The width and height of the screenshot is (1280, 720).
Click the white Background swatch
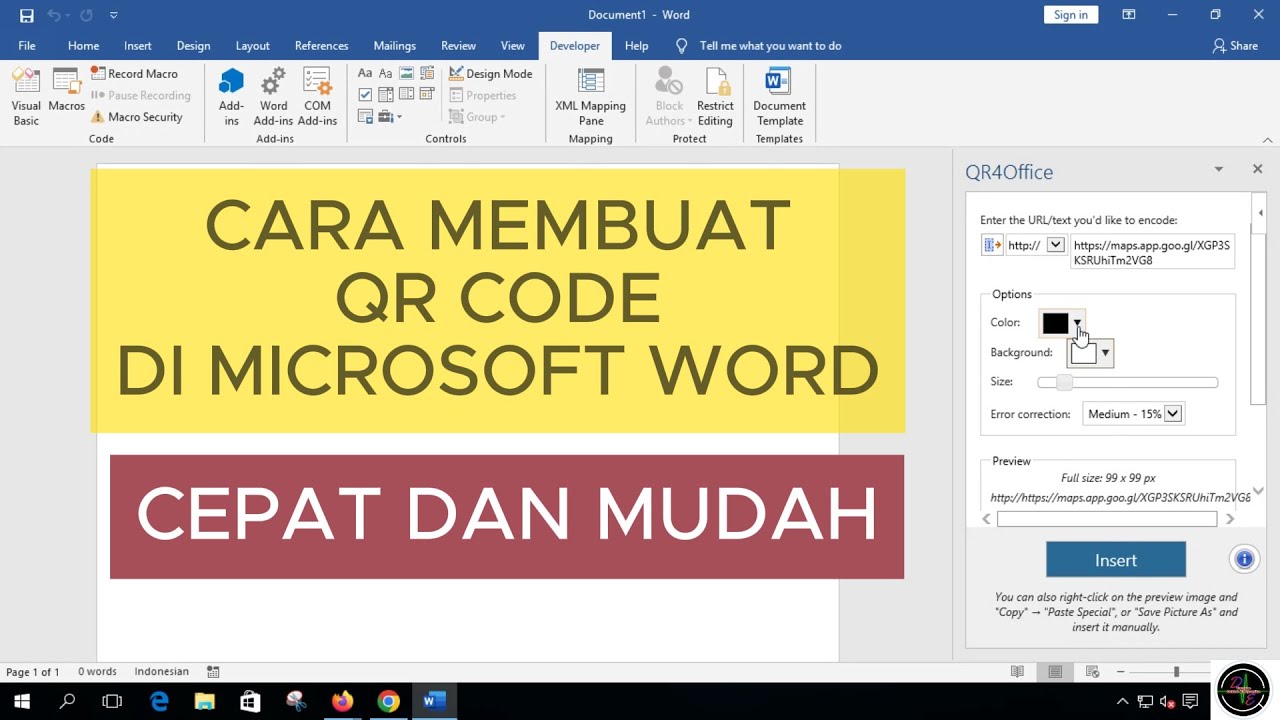pyautogui.click(x=1083, y=353)
